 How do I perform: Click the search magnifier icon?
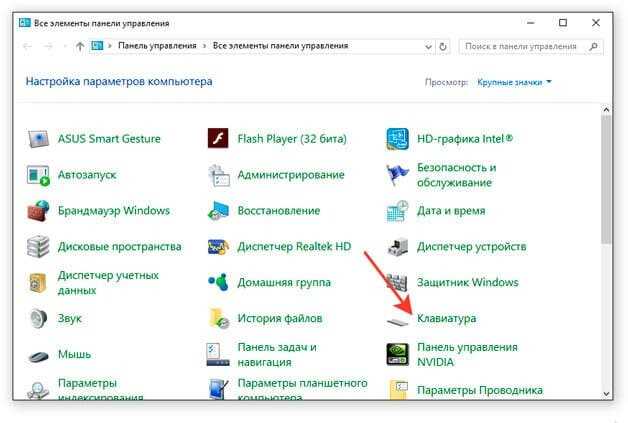[x=594, y=46]
